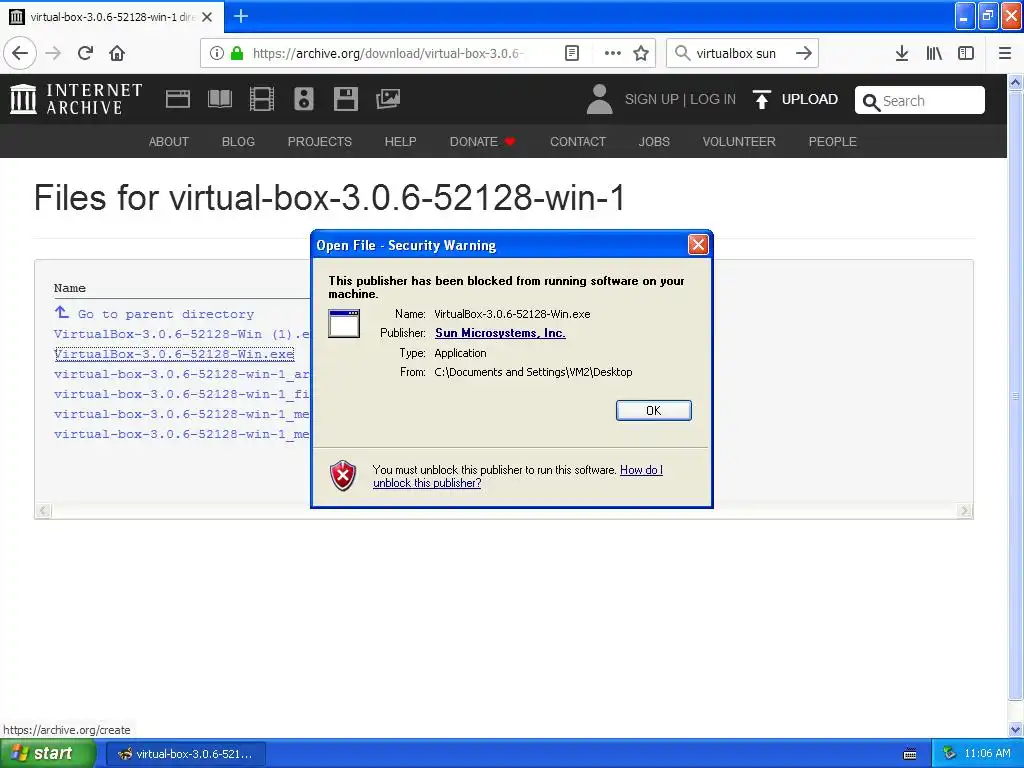This screenshot has width=1024, height=768.
Task: Open virtual-box-3.0.6-52128-win-1_fi file link
Action: pyautogui.click(x=182, y=394)
